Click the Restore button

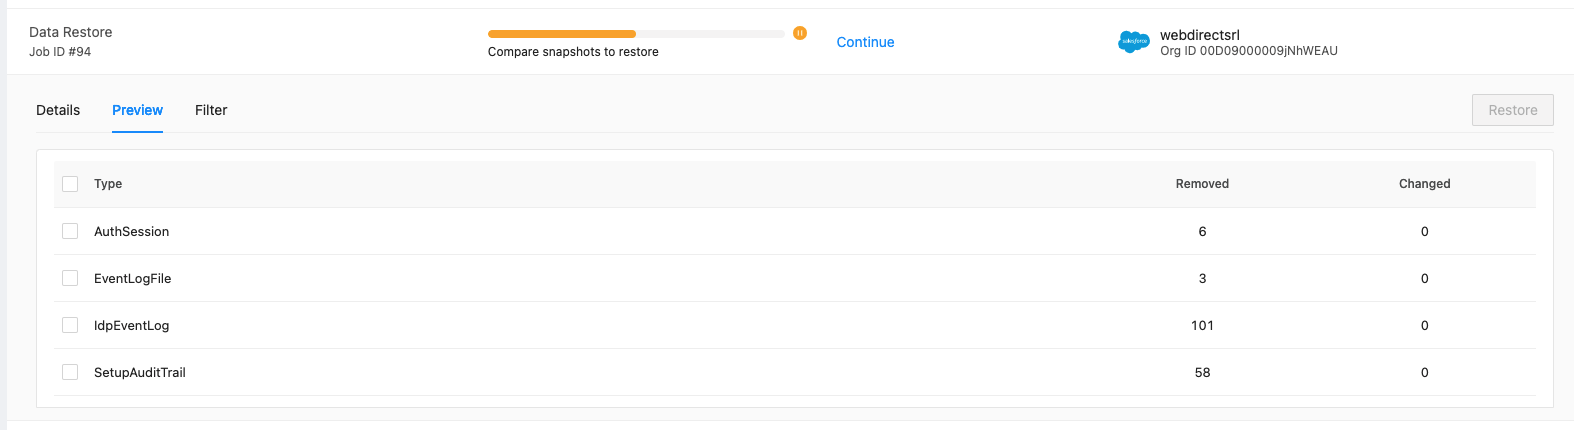(1512, 110)
